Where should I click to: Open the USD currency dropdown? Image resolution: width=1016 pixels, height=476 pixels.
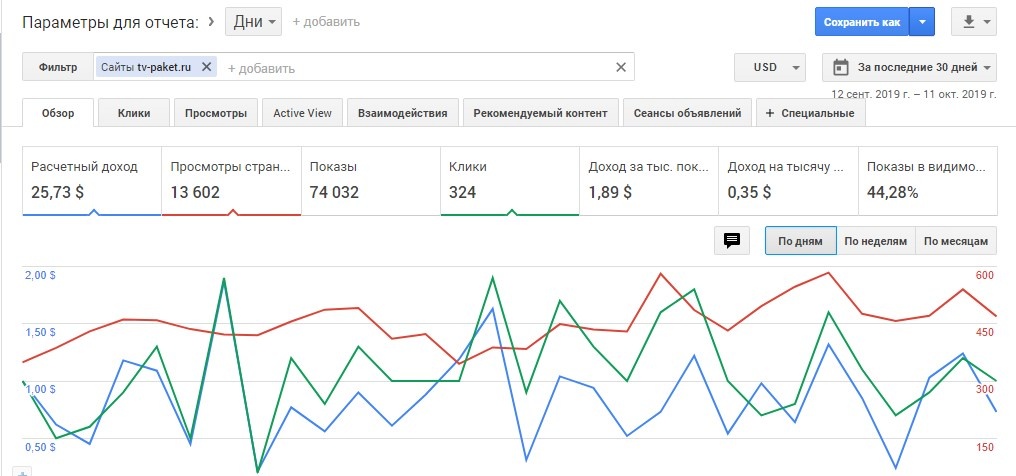770,68
